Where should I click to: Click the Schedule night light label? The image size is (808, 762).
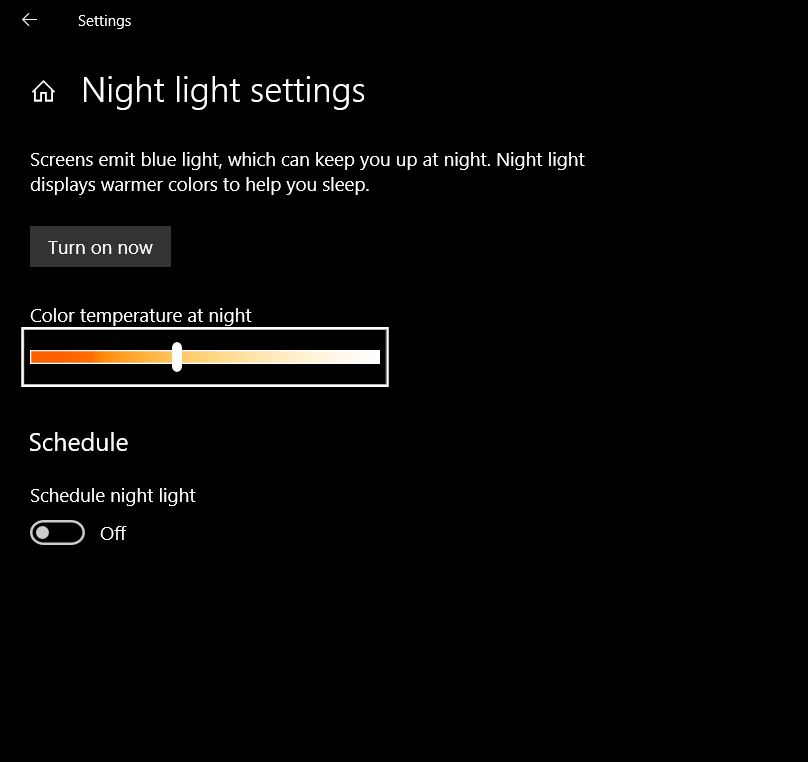[113, 496]
